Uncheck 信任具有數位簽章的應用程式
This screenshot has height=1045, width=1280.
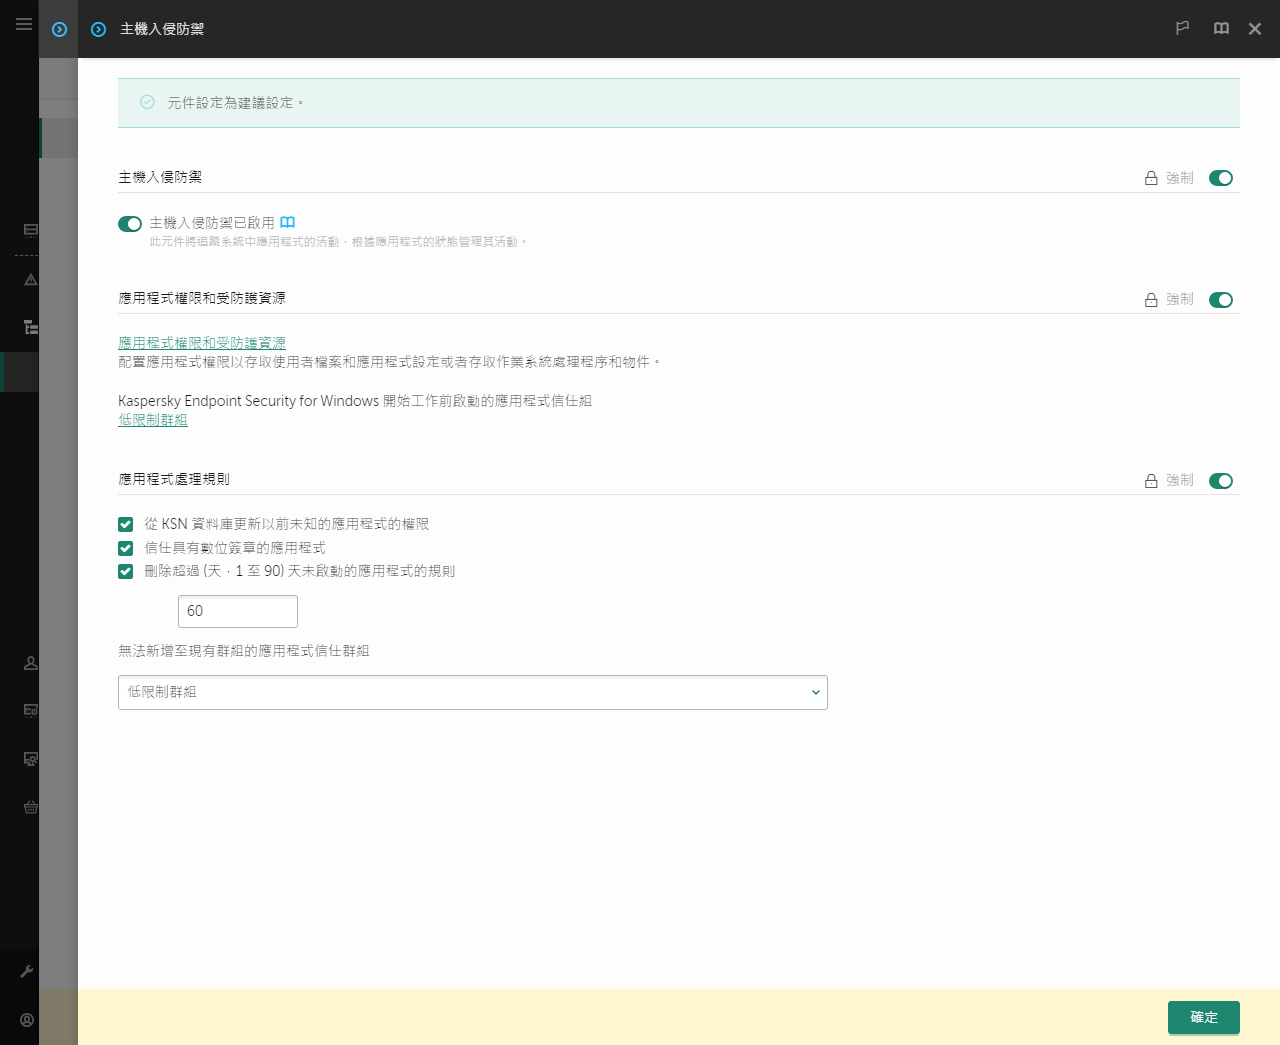(126, 548)
